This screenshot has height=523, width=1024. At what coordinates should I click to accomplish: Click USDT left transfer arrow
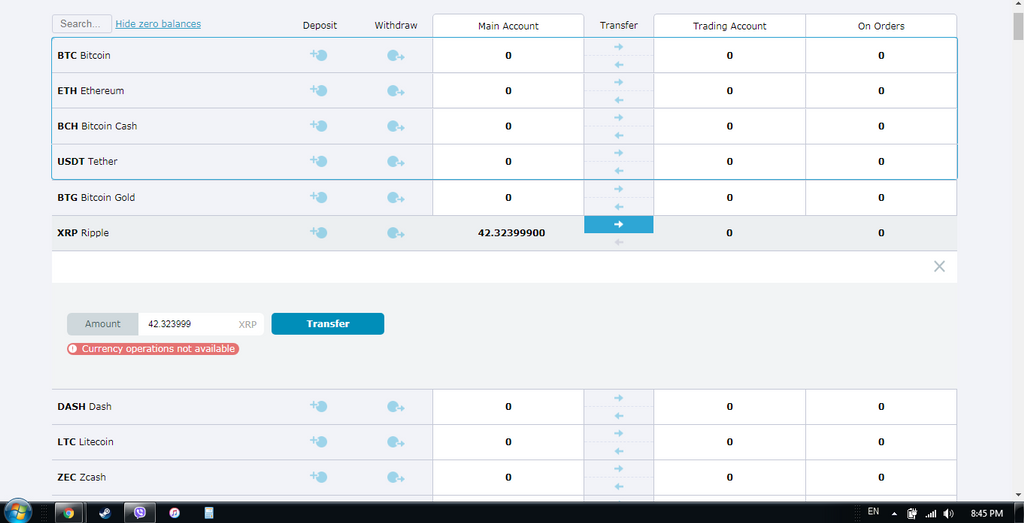(618, 170)
